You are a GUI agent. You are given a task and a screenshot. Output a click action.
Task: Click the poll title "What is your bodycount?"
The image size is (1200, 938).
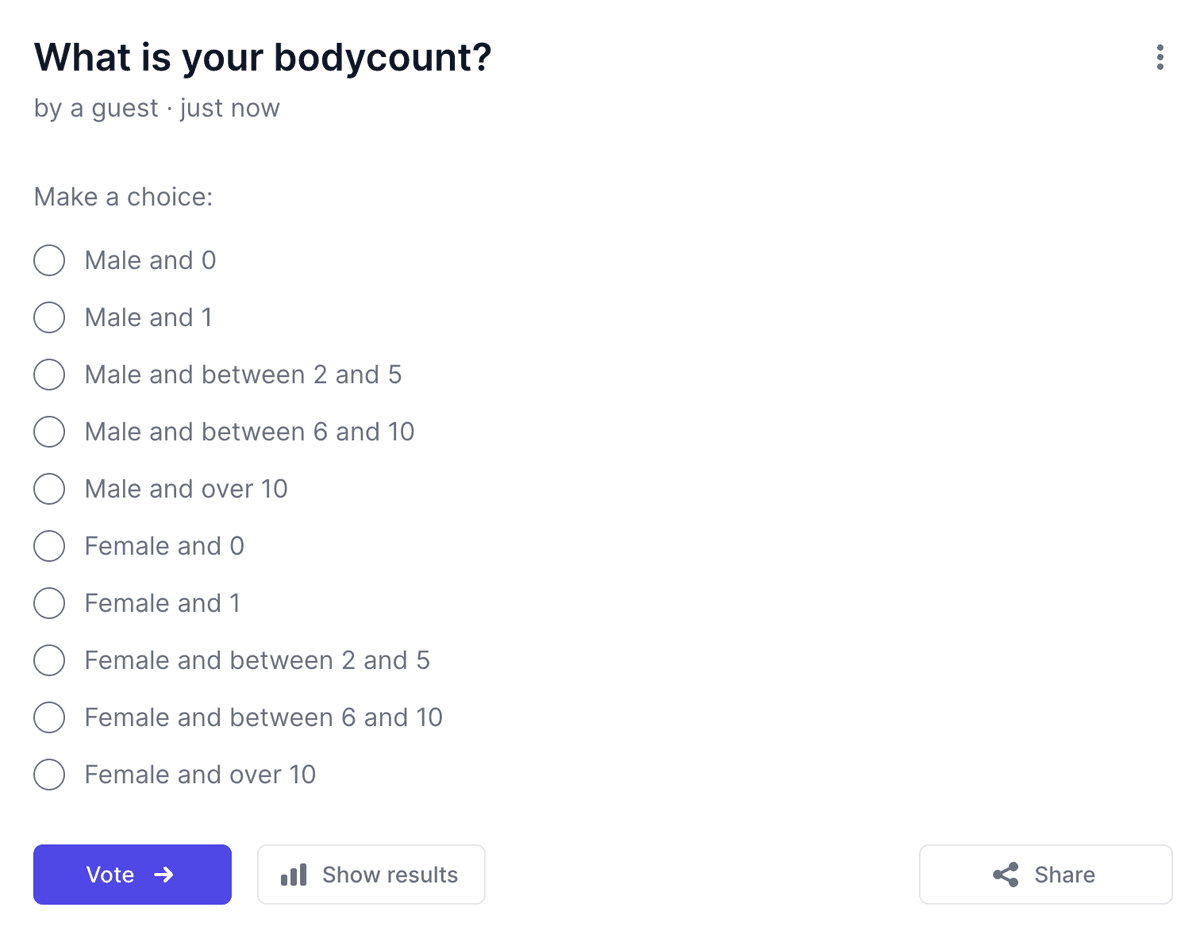(x=263, y=58)
